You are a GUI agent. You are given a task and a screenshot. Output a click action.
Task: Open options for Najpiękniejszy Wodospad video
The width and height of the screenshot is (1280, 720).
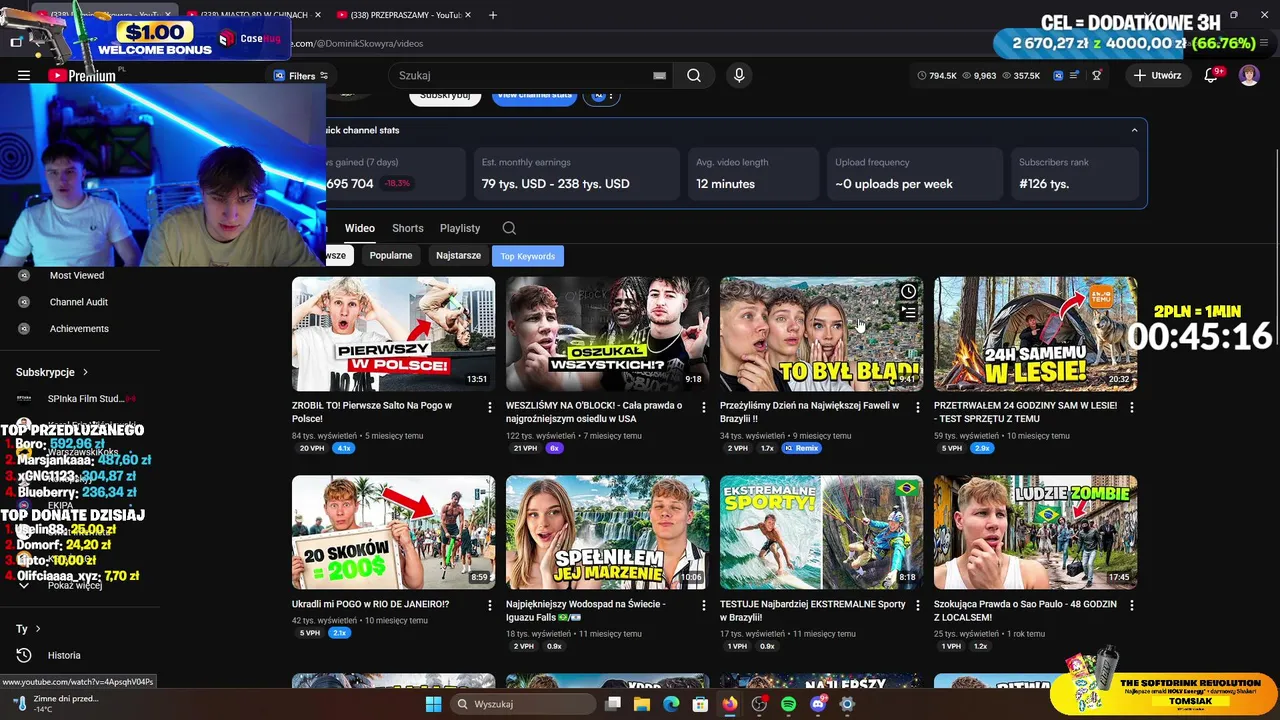click(x=703, y=605)
